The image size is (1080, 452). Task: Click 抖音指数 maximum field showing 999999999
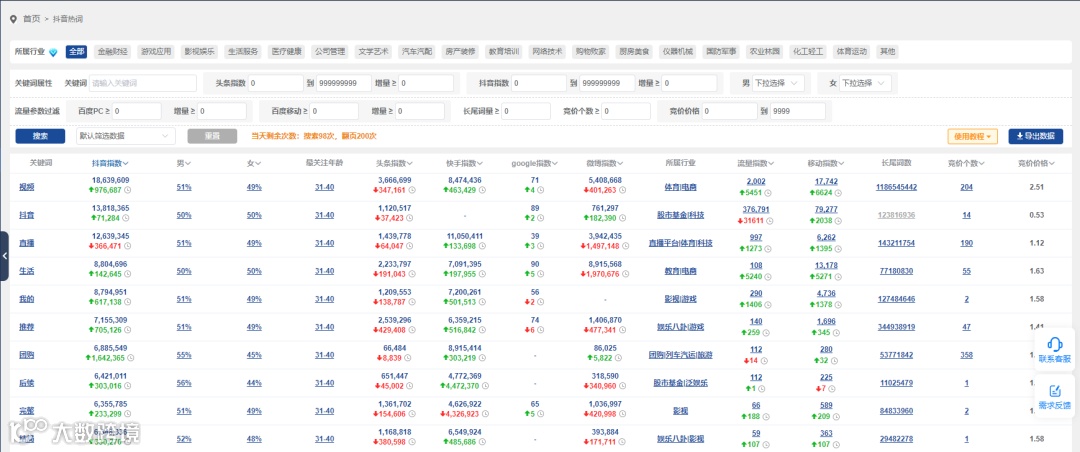point(608,83)
